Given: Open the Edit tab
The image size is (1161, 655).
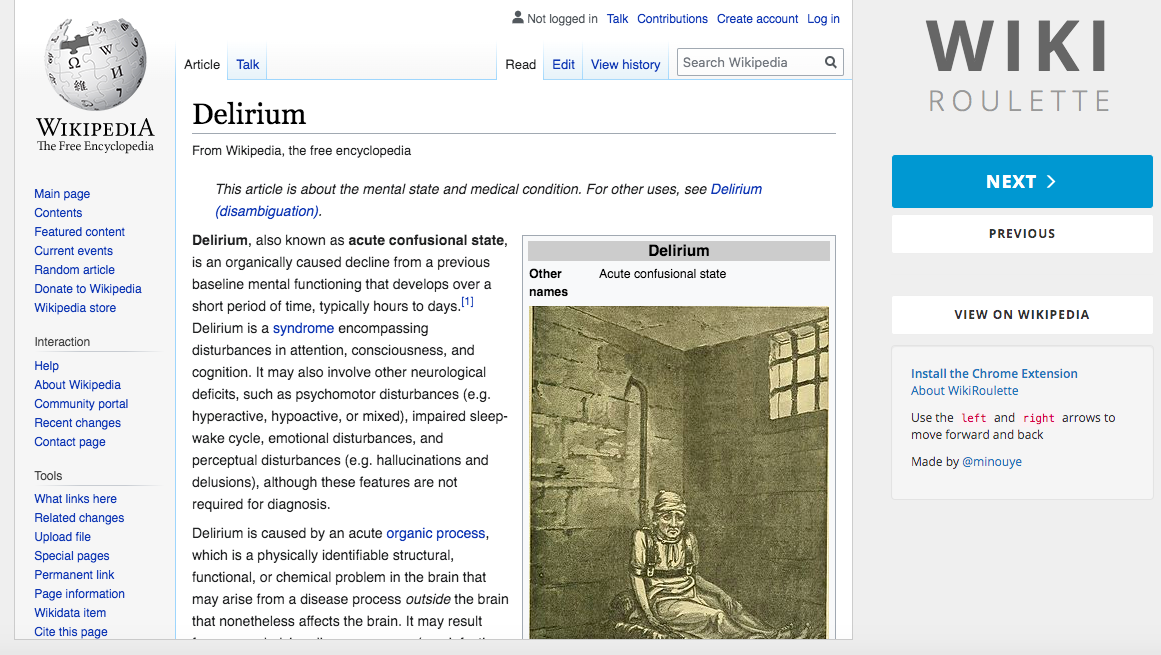Looking at the screenshot, I should tap(563, 64).
